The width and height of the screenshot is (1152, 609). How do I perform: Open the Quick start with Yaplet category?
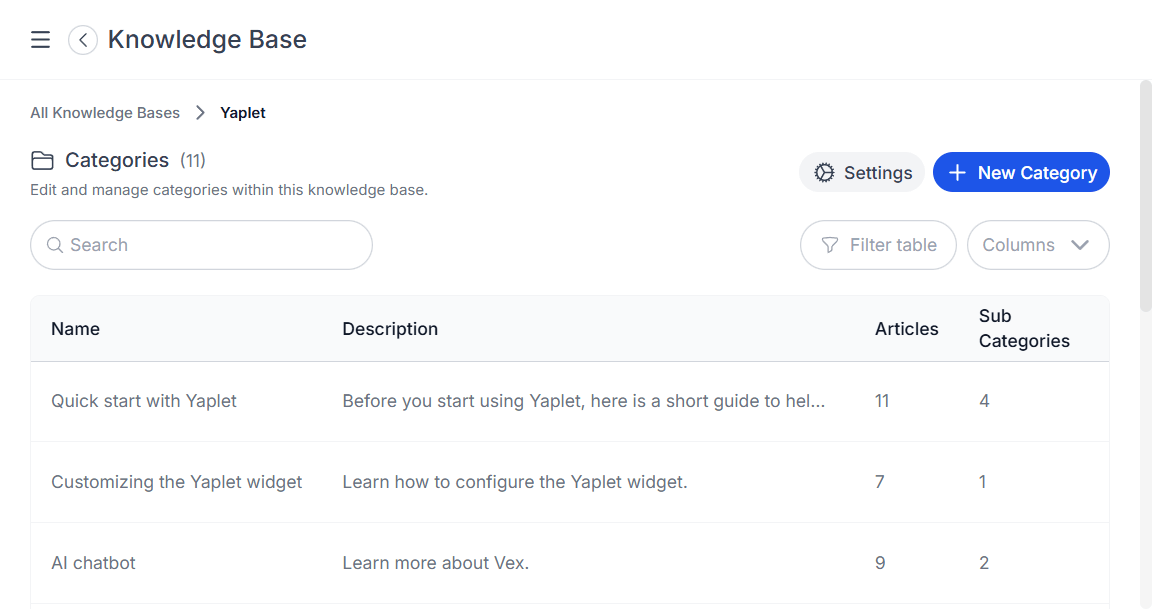tap(144, 401)
